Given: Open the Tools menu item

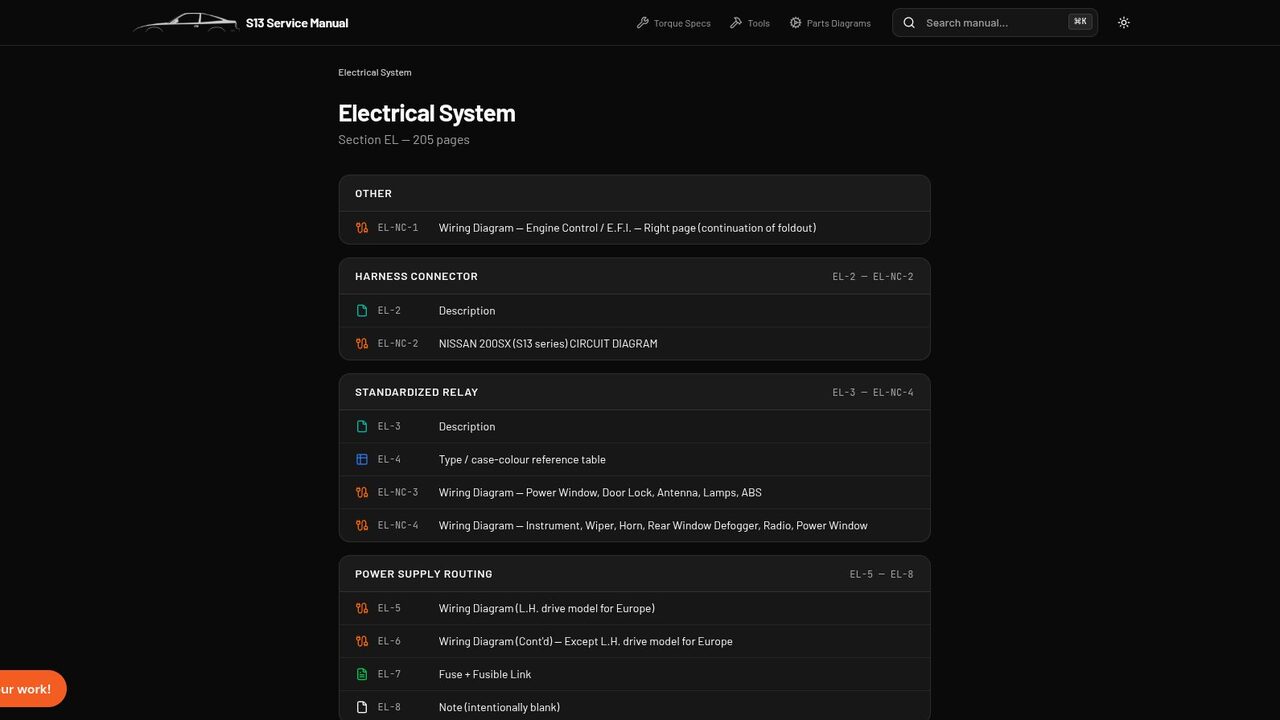Looking at the screenshot, I should point(749,23).
